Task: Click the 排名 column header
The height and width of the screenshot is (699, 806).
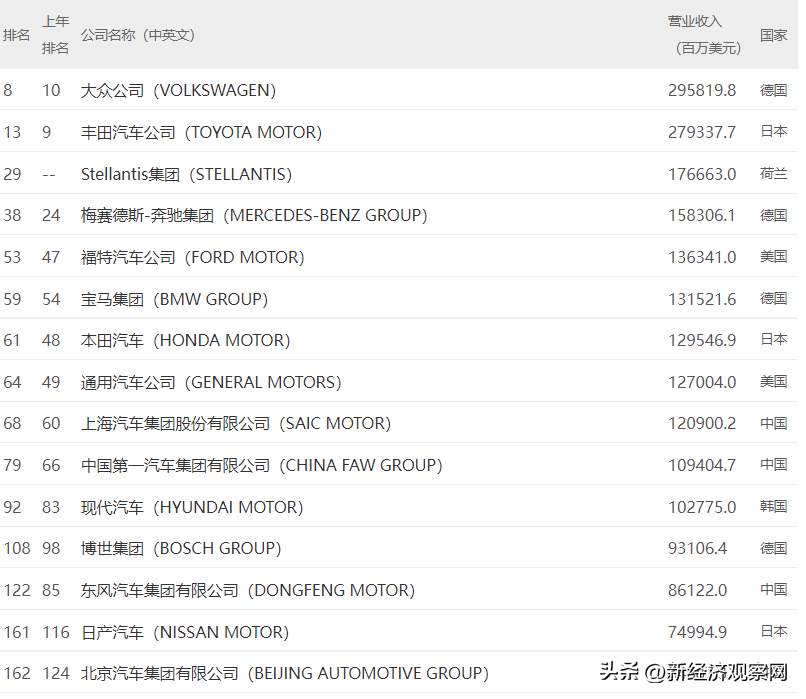Action: point(16,35)
